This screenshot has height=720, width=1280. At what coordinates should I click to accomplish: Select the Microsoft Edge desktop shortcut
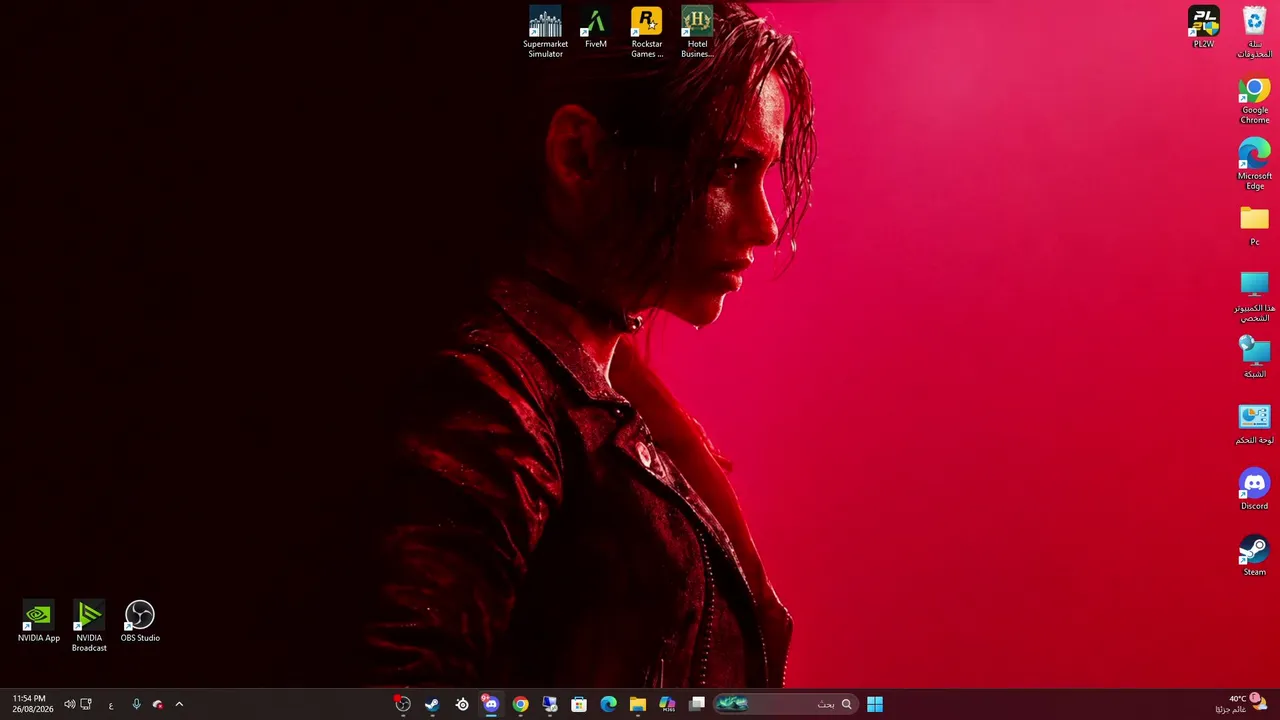[1255, 165]
